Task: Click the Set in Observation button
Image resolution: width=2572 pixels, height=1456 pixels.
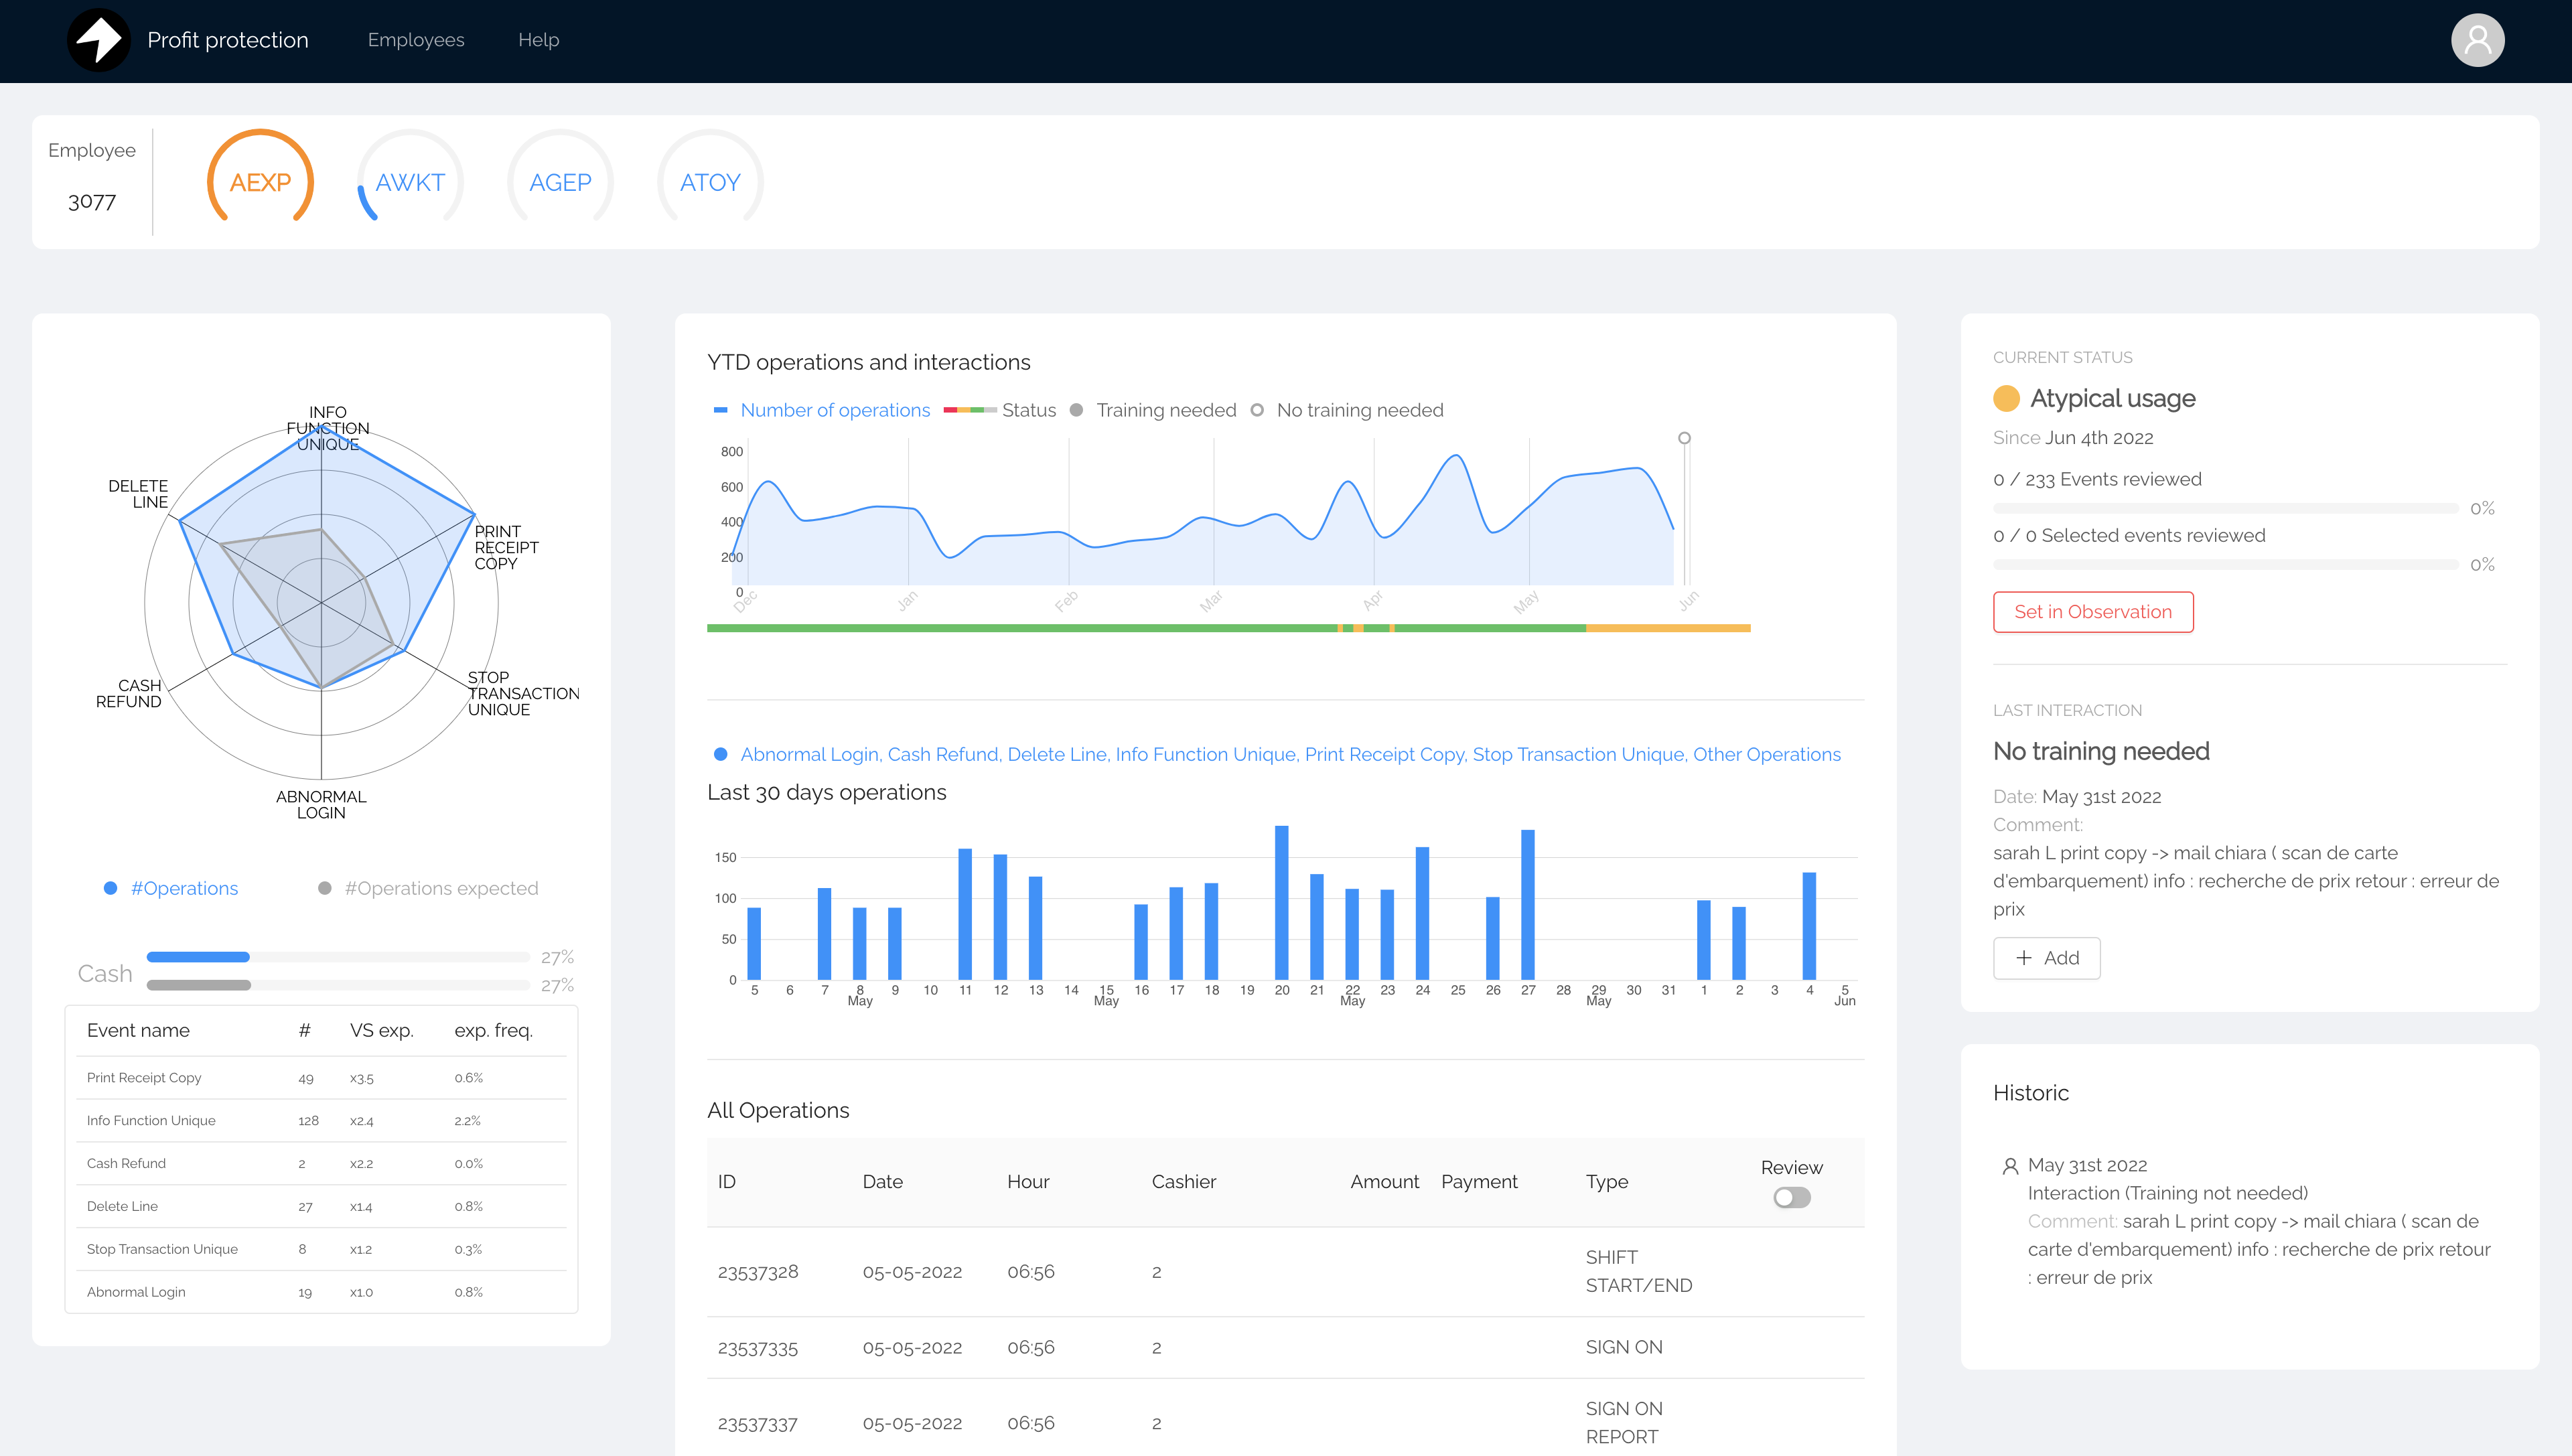Action: coord(2093,612)
